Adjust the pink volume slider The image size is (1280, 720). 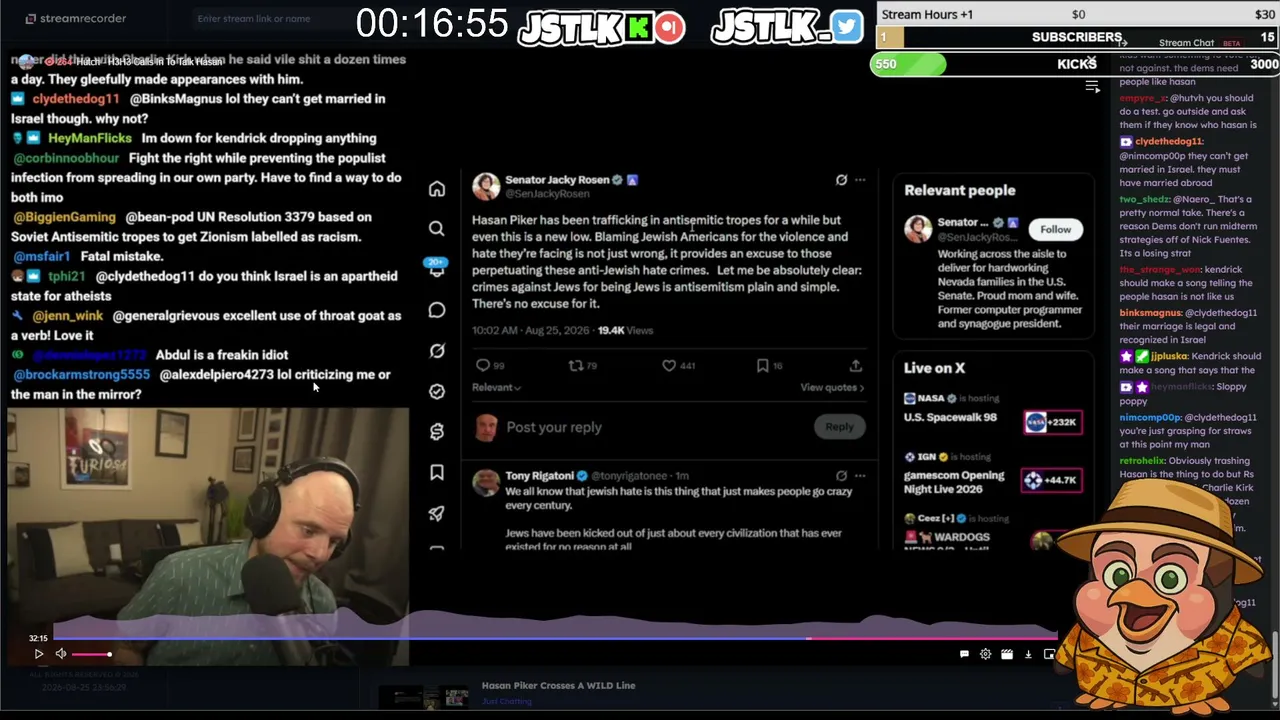[91, 654]
